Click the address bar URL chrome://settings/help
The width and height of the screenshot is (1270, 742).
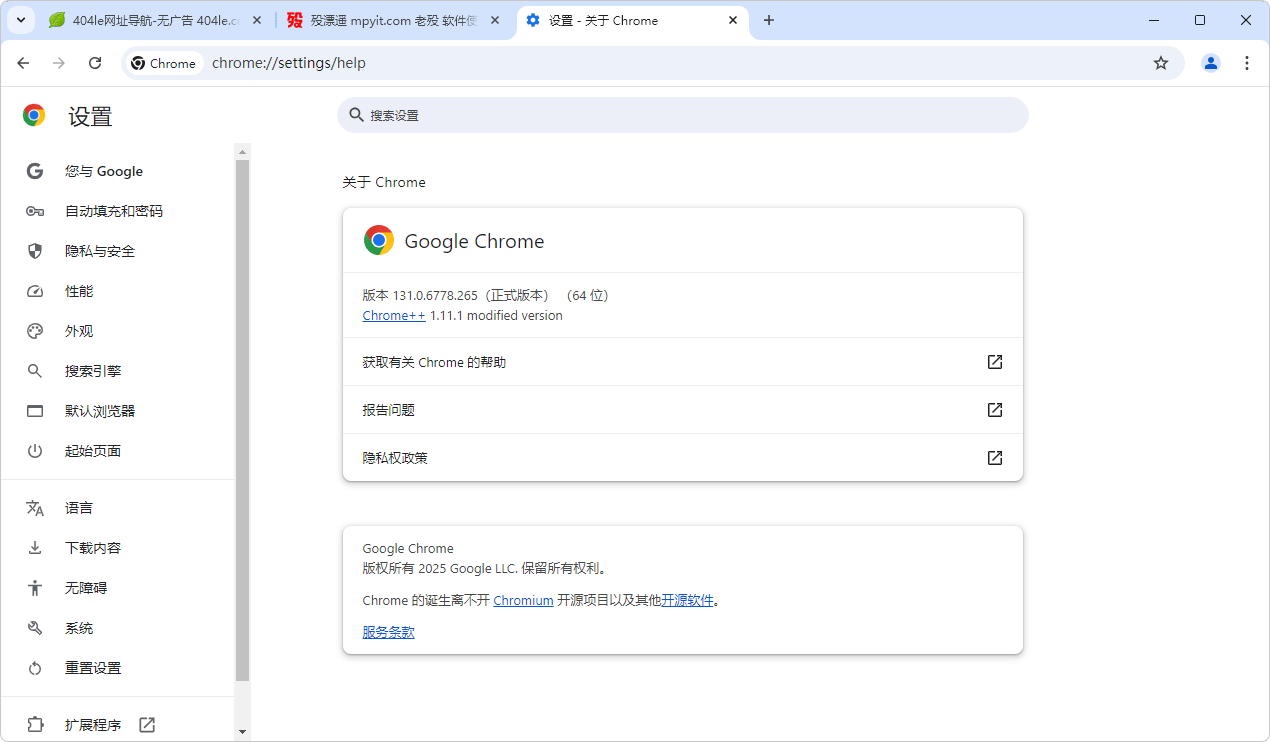pyautogui.click(x=289, y=63)
